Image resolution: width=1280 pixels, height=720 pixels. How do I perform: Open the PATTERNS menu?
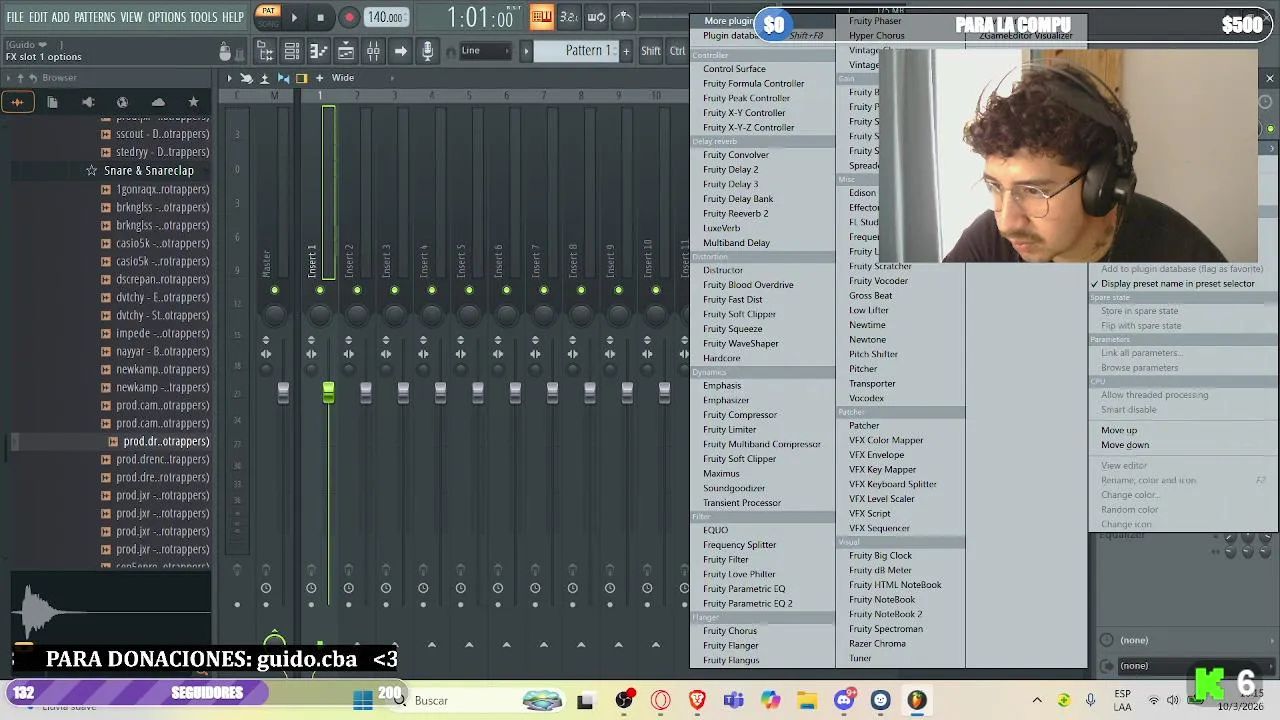point(95,18)
